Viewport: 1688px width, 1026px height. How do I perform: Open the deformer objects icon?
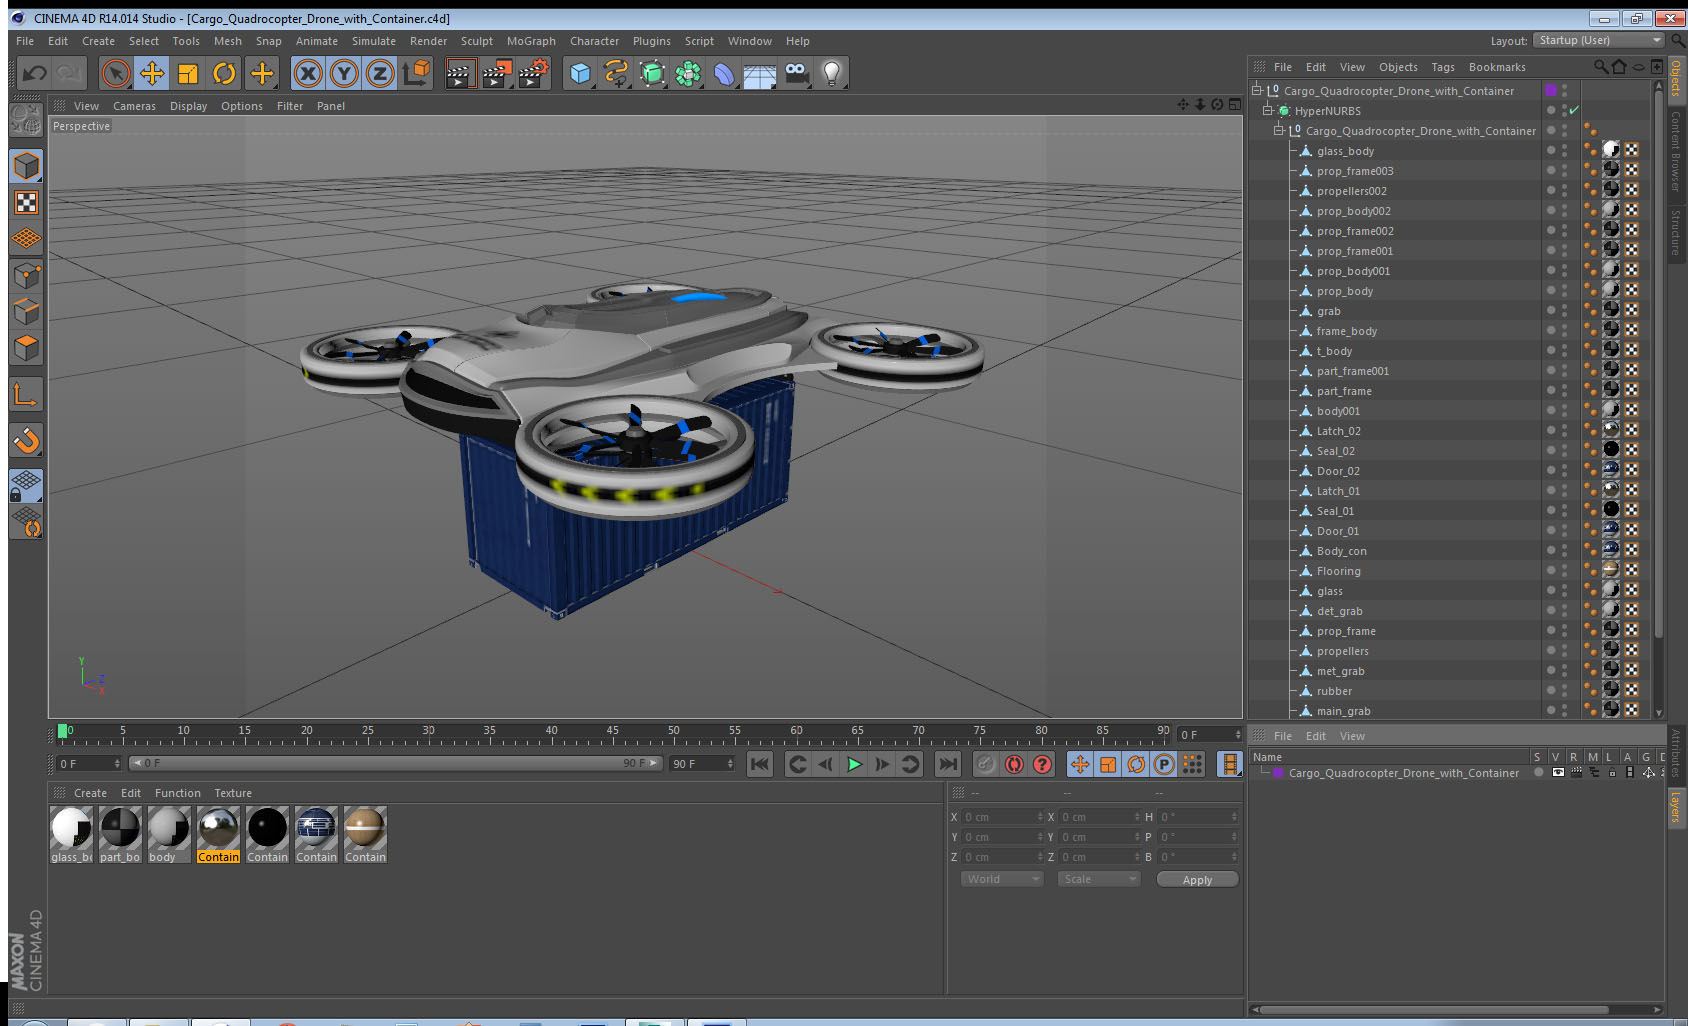click(x=724, y=73)
